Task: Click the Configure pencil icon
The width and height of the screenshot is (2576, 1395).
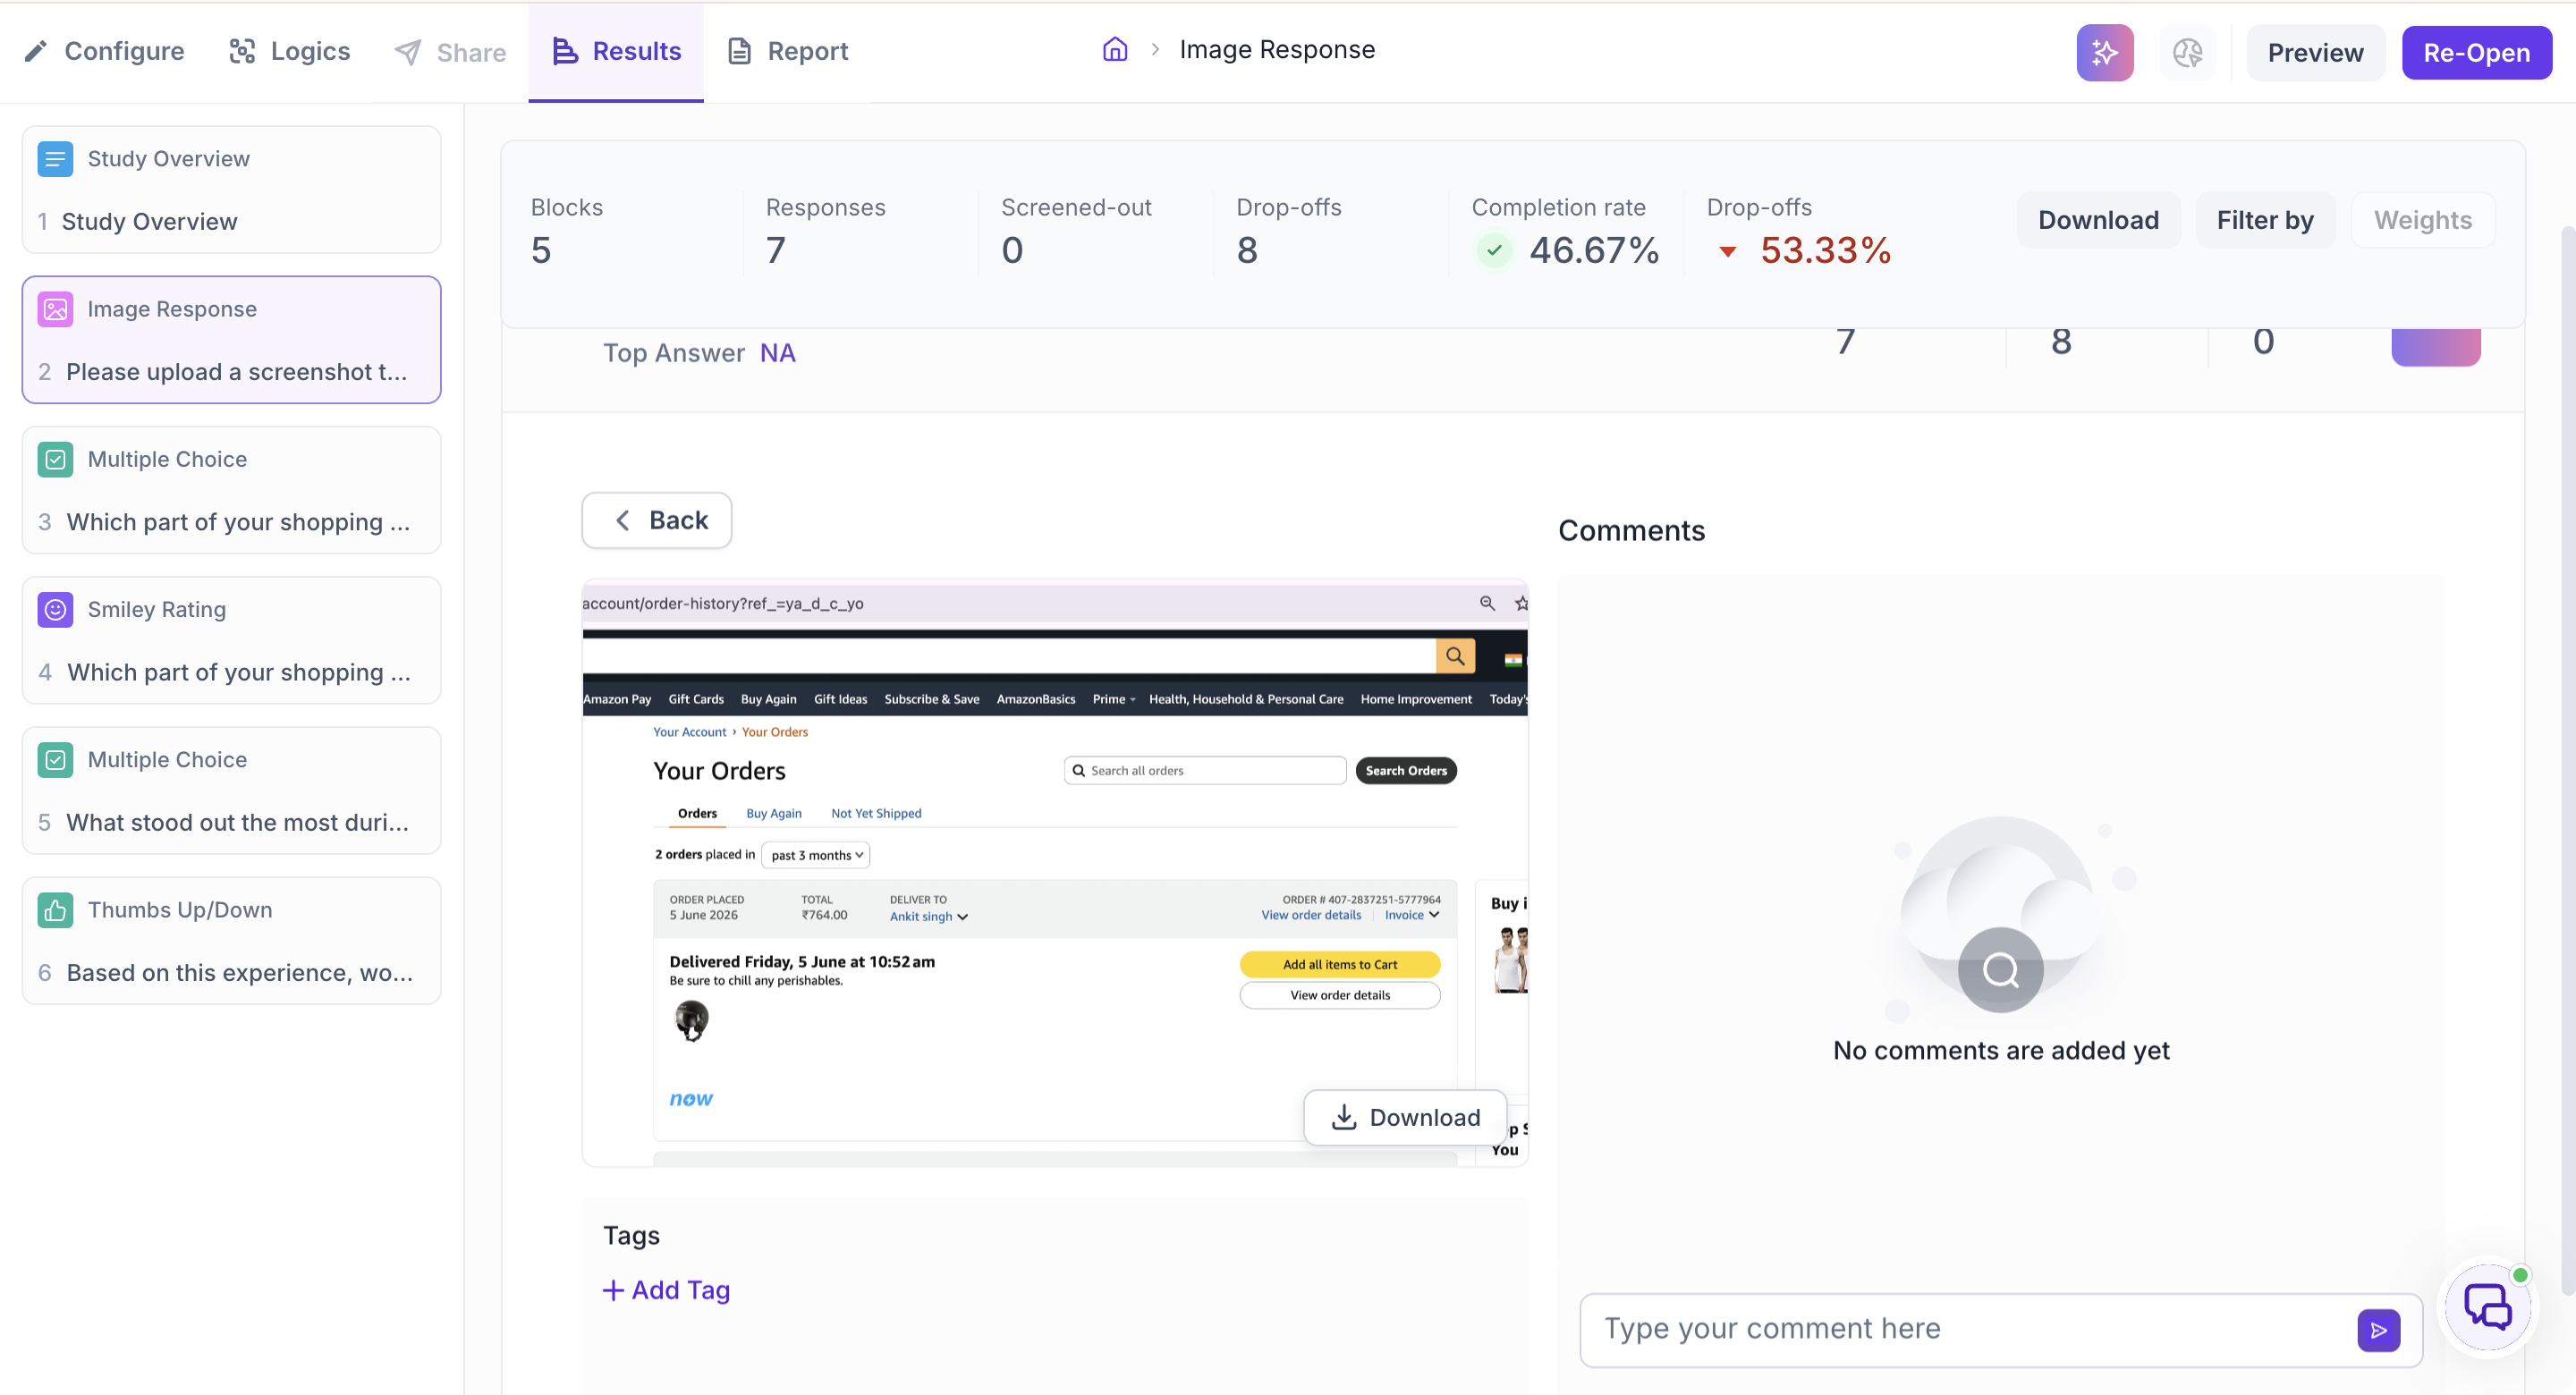Action: tap(36, 51)
